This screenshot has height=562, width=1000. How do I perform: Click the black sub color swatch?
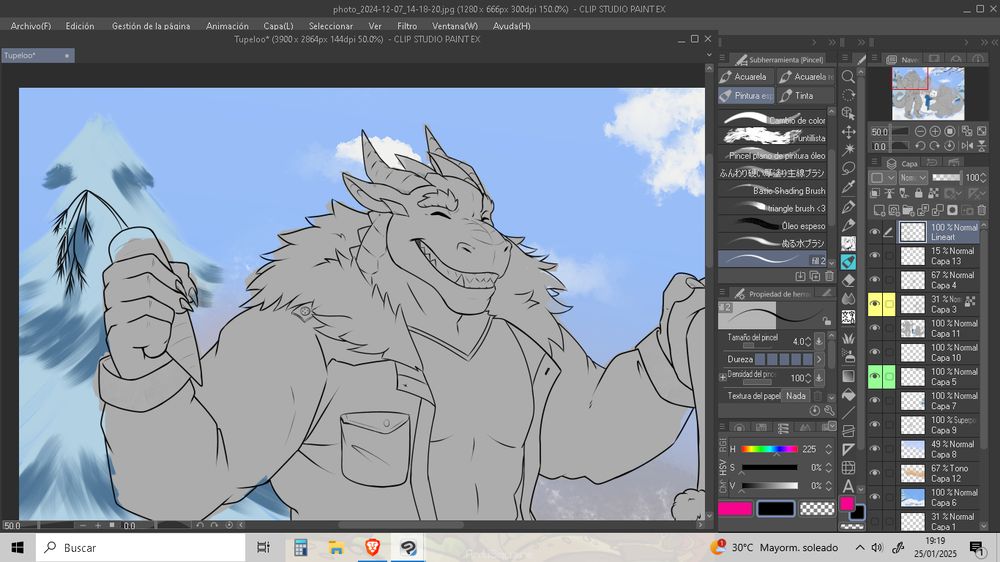point(857,512)
